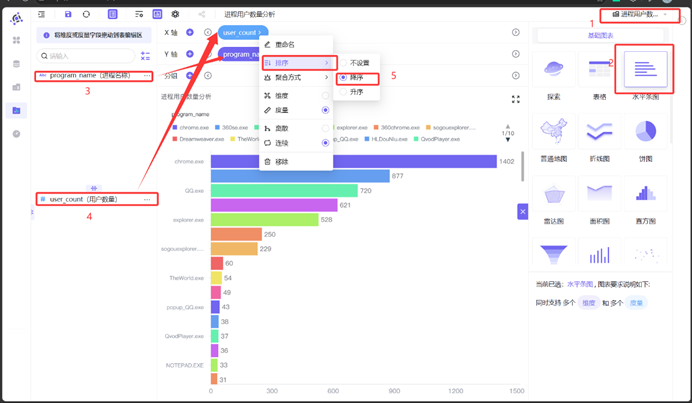Click the program_name pill on Y轴

(240, 54)
